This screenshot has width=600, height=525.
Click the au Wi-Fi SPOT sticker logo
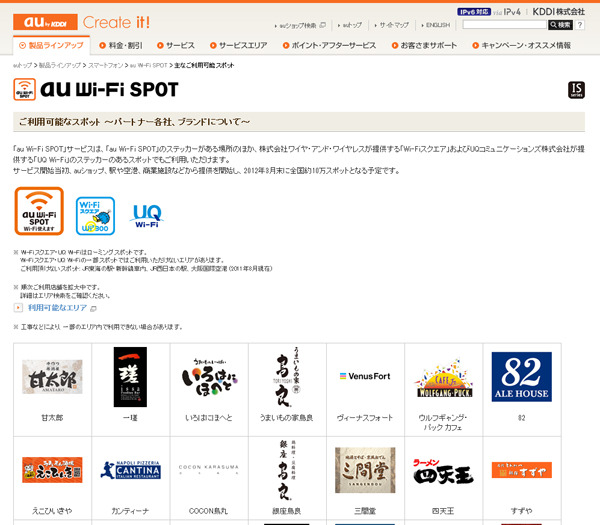tap(39, 211)
